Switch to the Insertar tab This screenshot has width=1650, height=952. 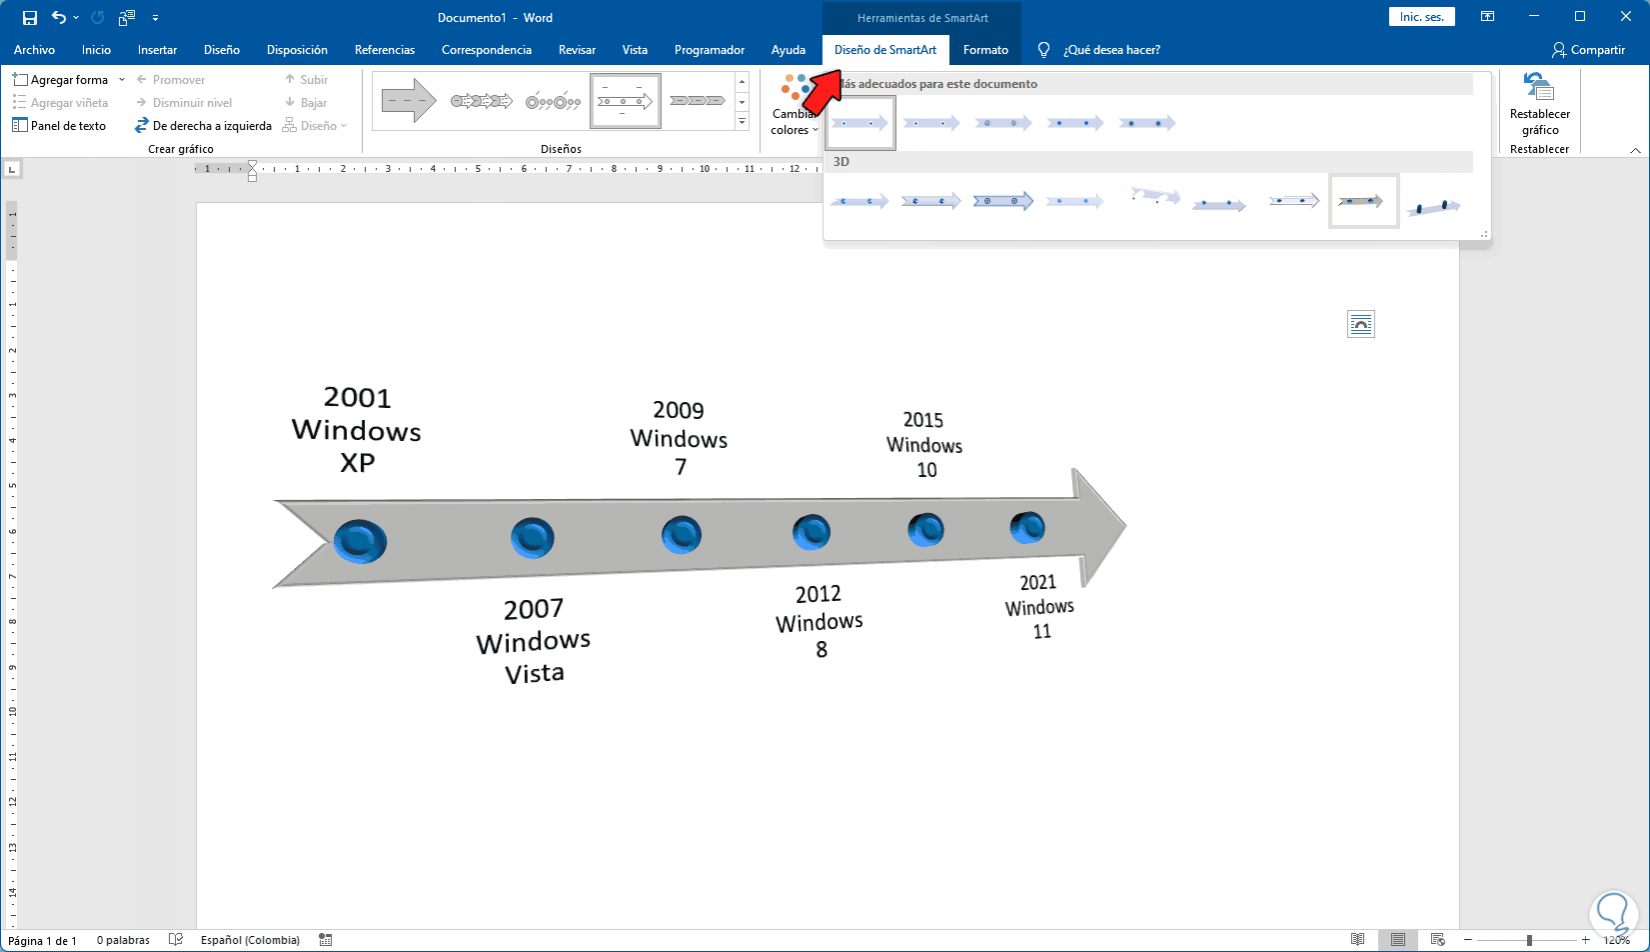158,50
